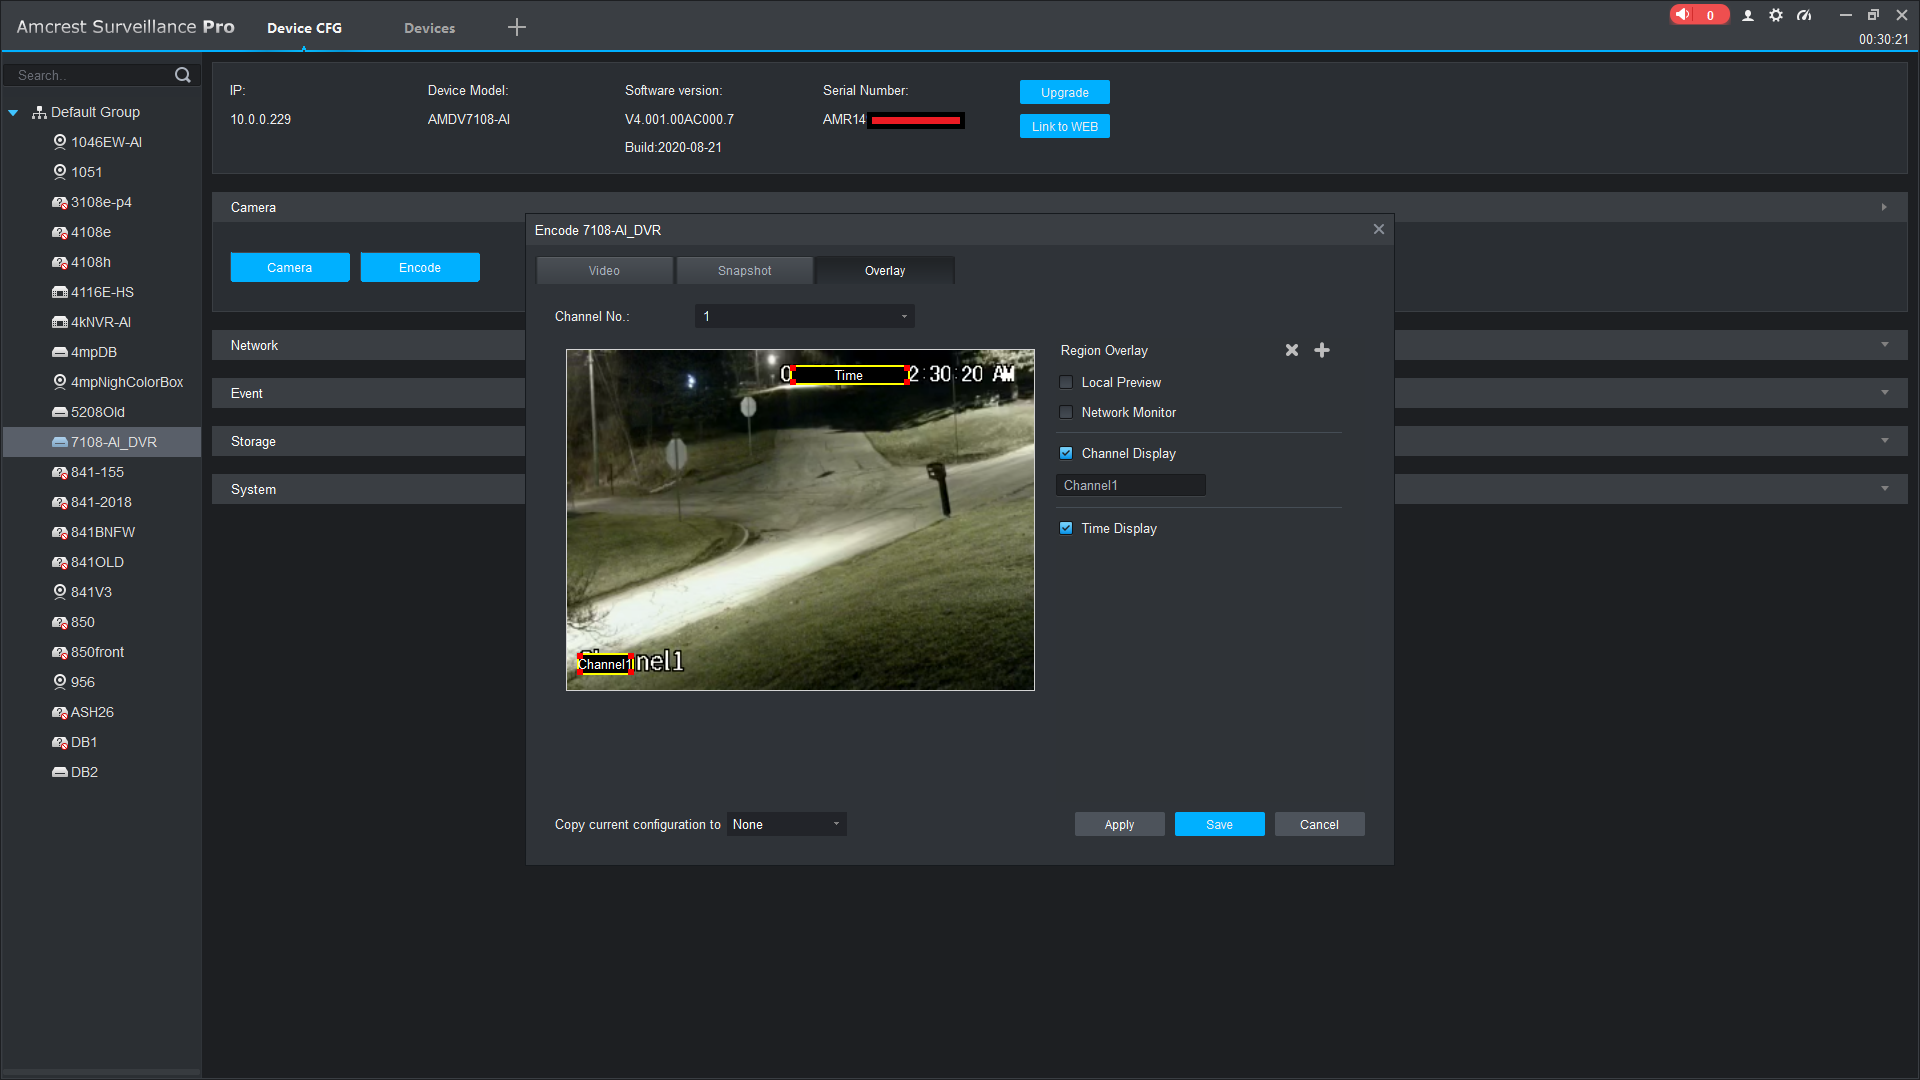Select the 7108-AI_DVR device
Image resolution: width=1920 pixels, height=1080 pixels.
pyautogui.click(x=102, y=442)
